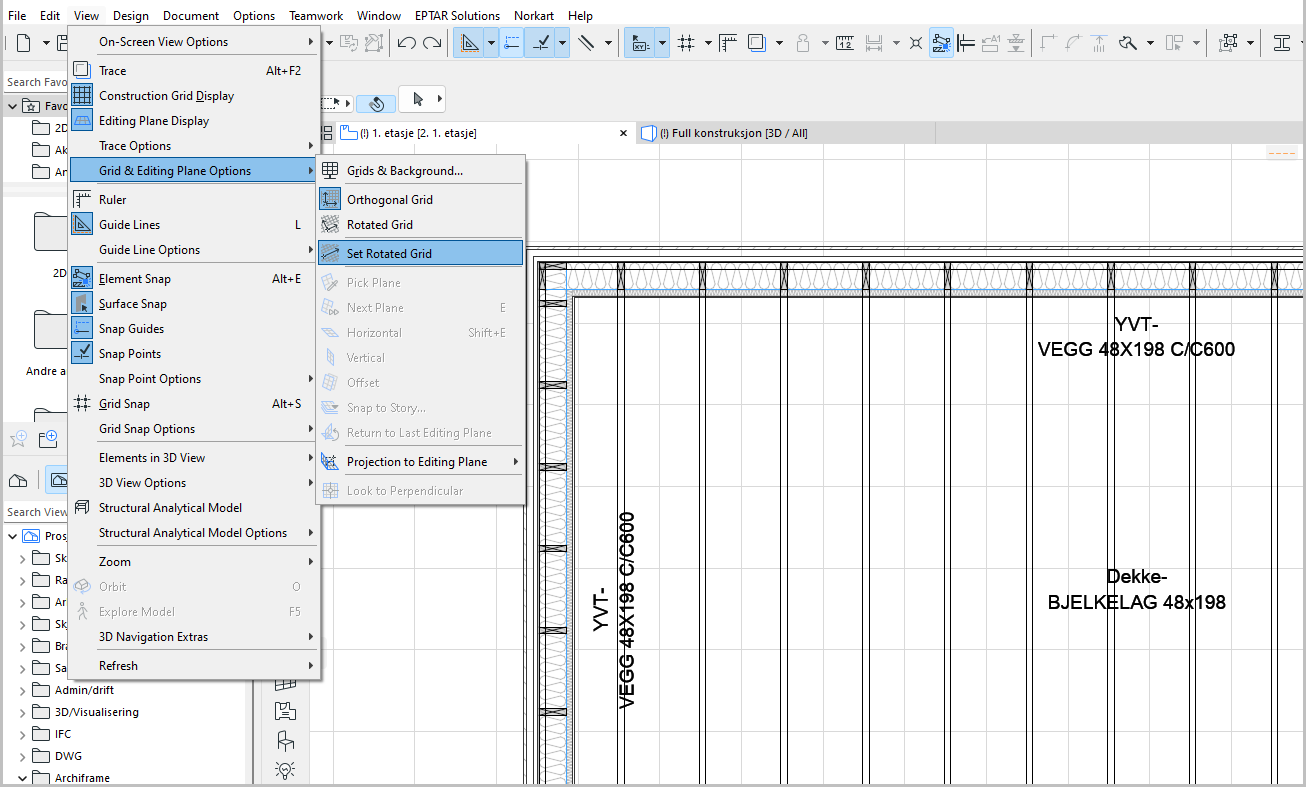
Task: Toggle Construction Grid Display option
Action: [166, 96]
